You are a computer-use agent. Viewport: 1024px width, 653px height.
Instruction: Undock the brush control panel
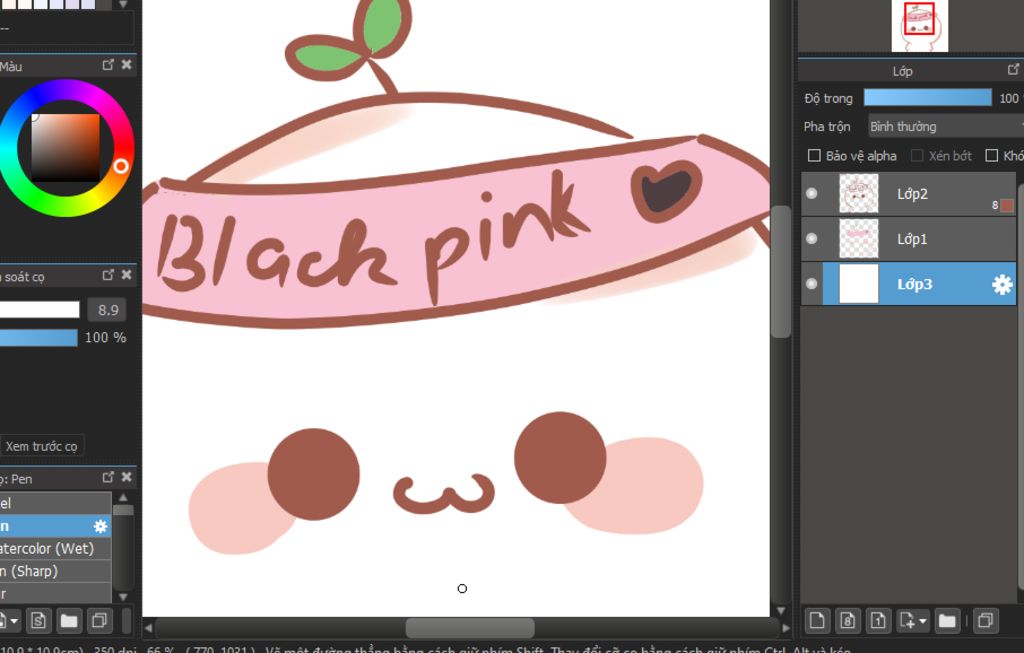coord(108,275)
